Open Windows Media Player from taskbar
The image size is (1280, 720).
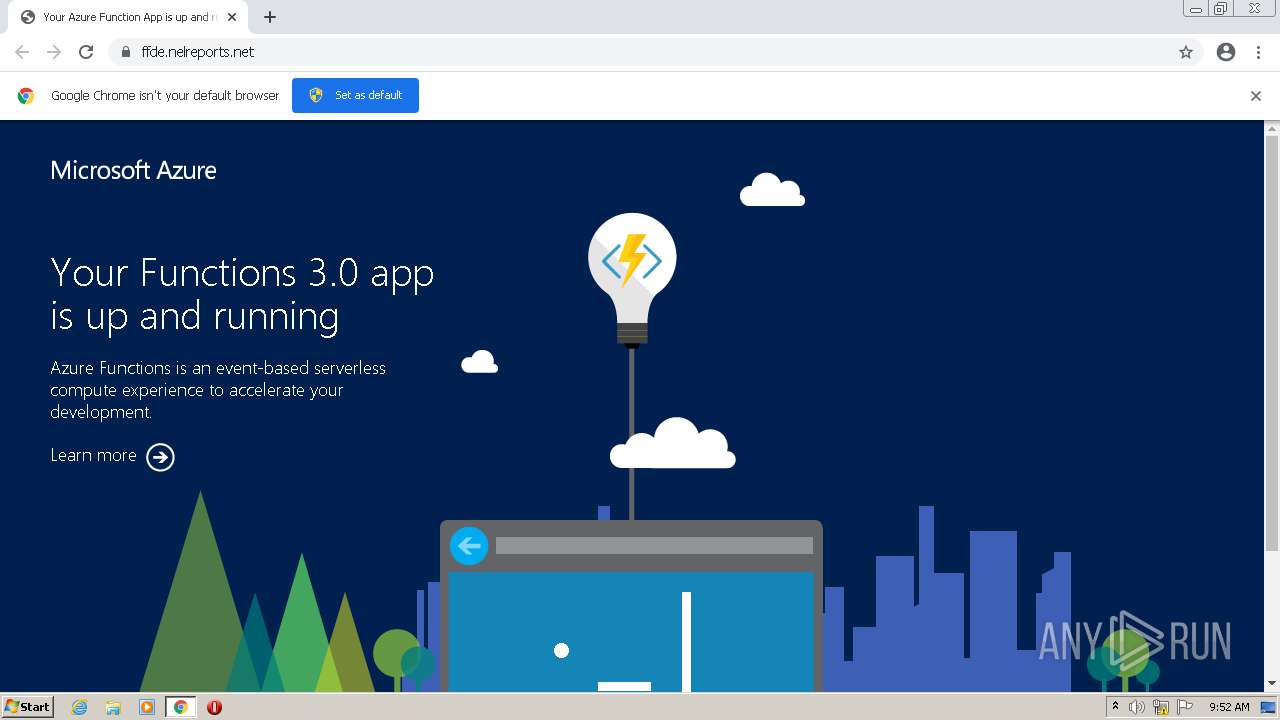[x=147, y=707]
